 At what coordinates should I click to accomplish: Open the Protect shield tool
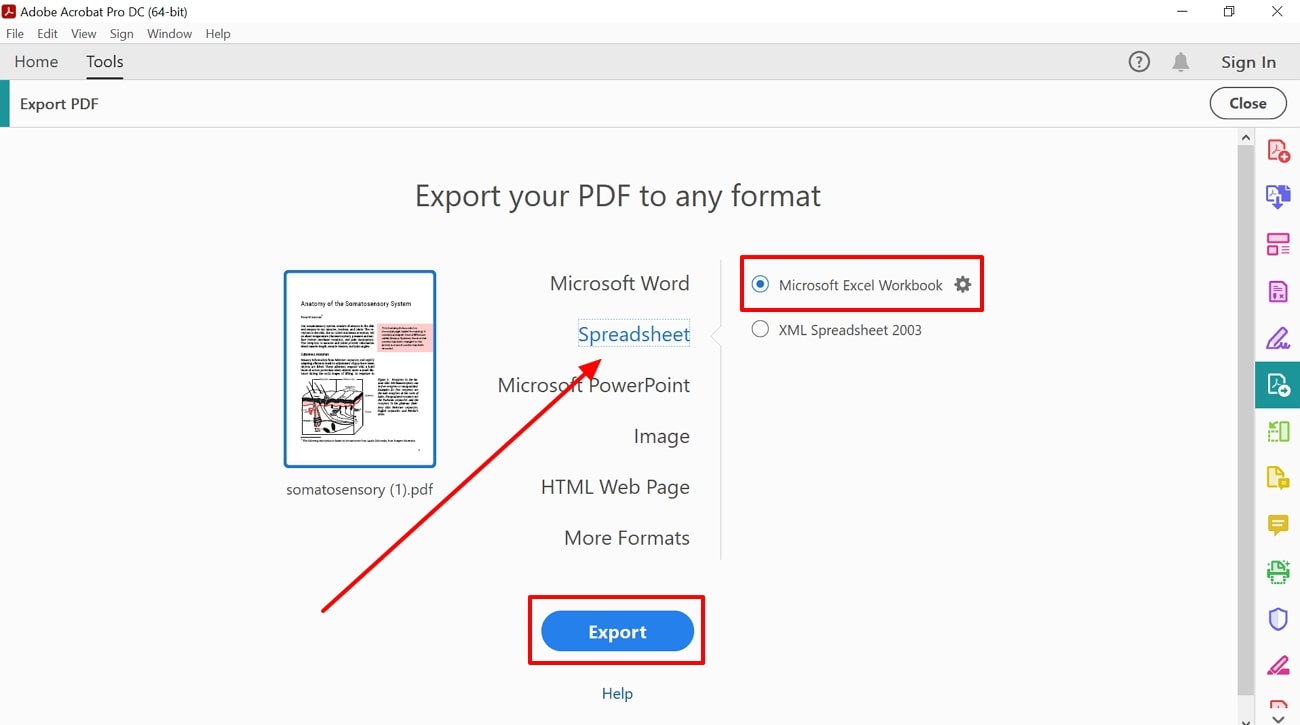point(1278,619)
